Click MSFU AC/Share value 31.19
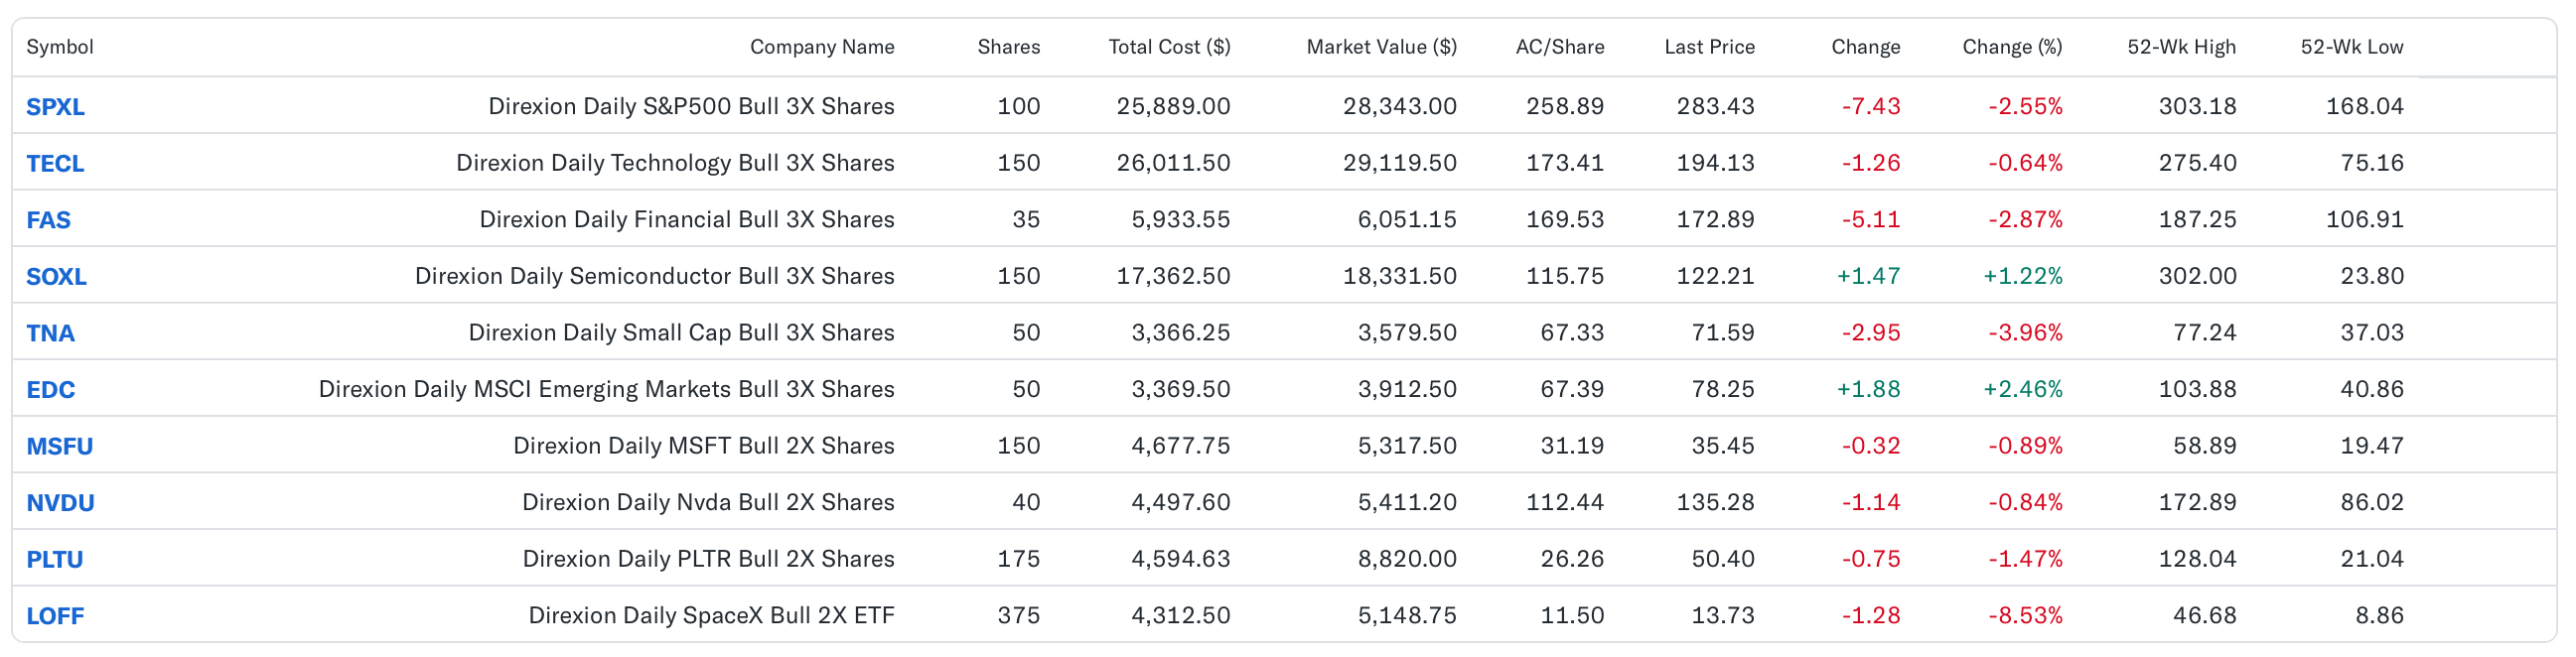Viewport: 2576px width, 657px height. 1571,446
